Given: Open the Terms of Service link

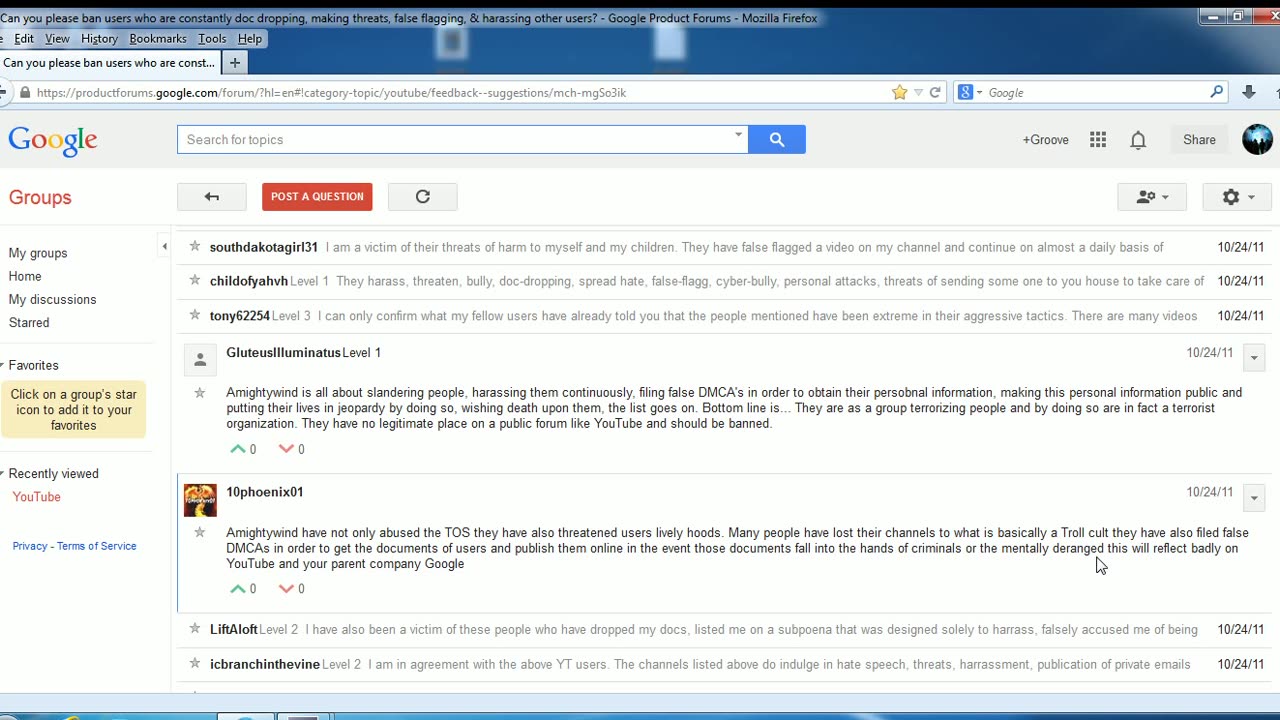Looking at the screenshot, I should pos(97,546).
